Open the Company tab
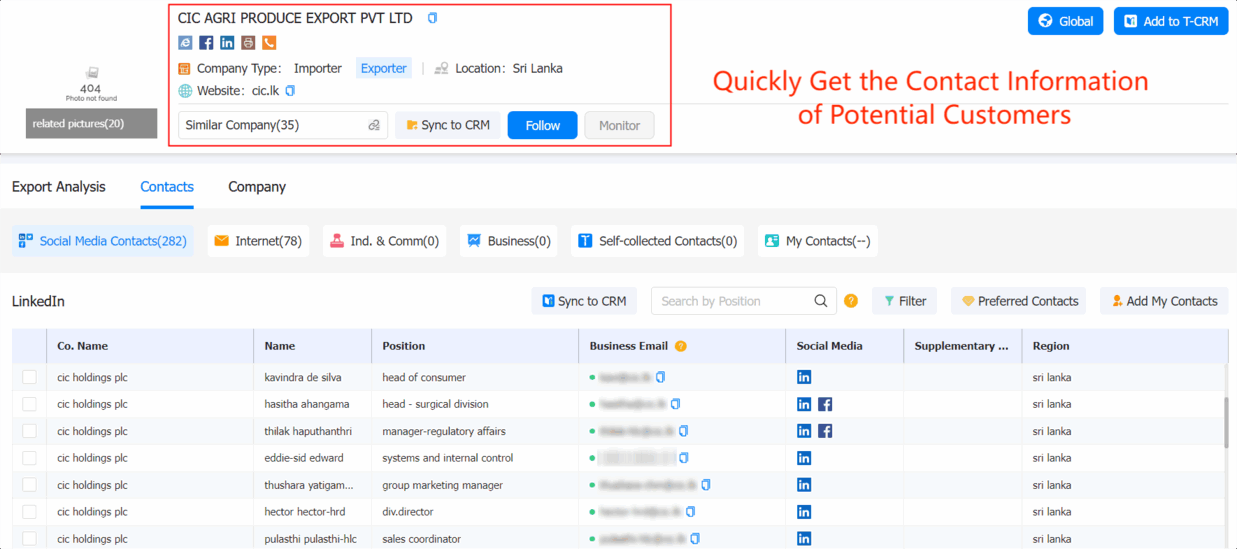The width and height of the screenshot is (1237, 549). tap(257, 187)
